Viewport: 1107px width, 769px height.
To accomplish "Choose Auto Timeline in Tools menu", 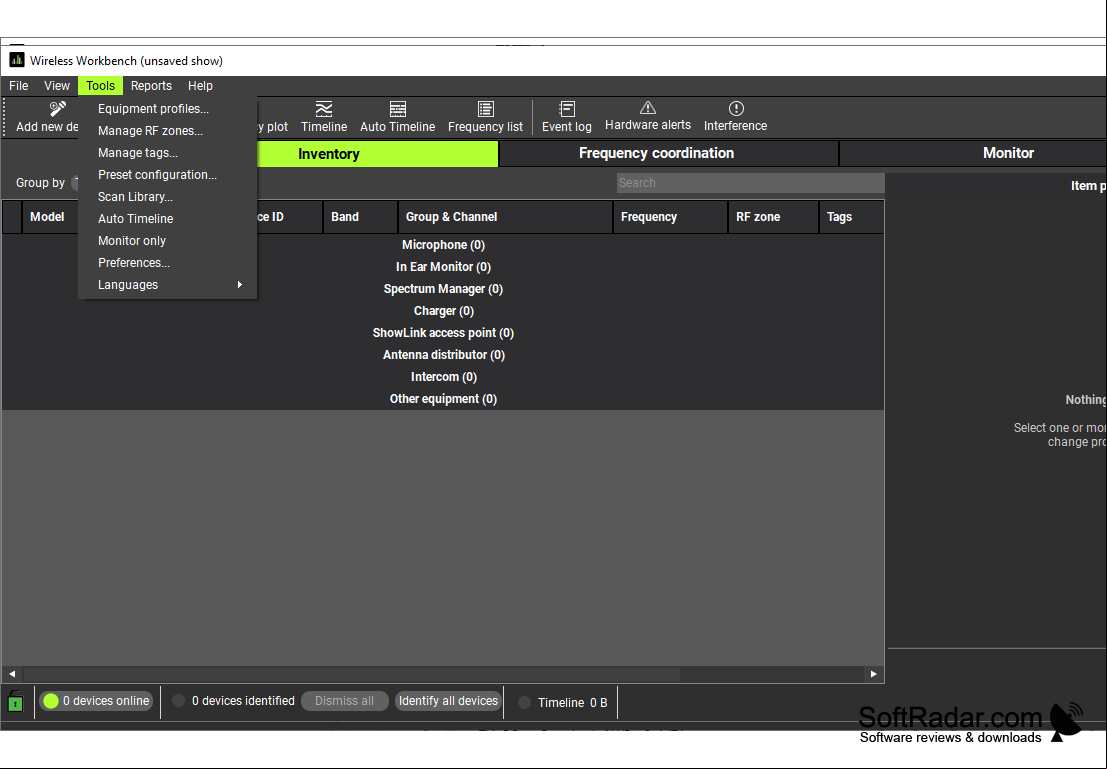I will click(167, 219).
